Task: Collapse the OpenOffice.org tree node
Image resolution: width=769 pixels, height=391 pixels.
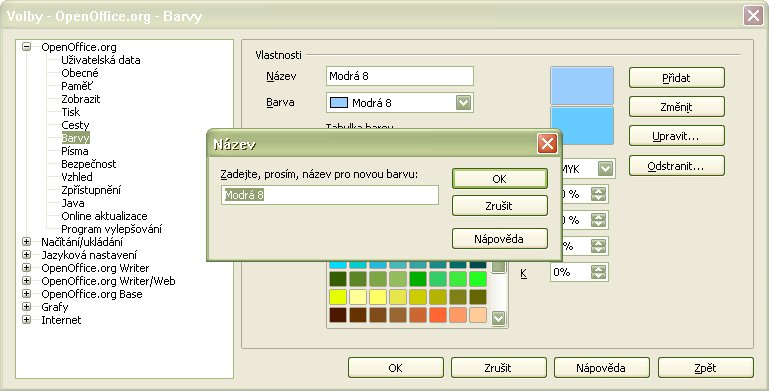Action: point(26,47)
